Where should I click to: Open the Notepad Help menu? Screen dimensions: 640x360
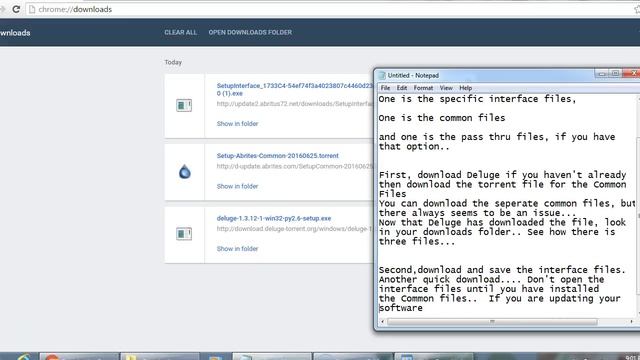465,88
